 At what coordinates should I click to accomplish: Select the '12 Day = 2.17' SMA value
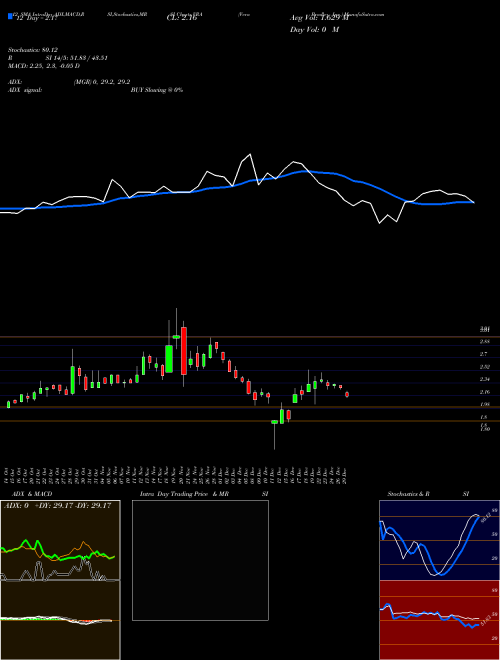tap(35, 19)
